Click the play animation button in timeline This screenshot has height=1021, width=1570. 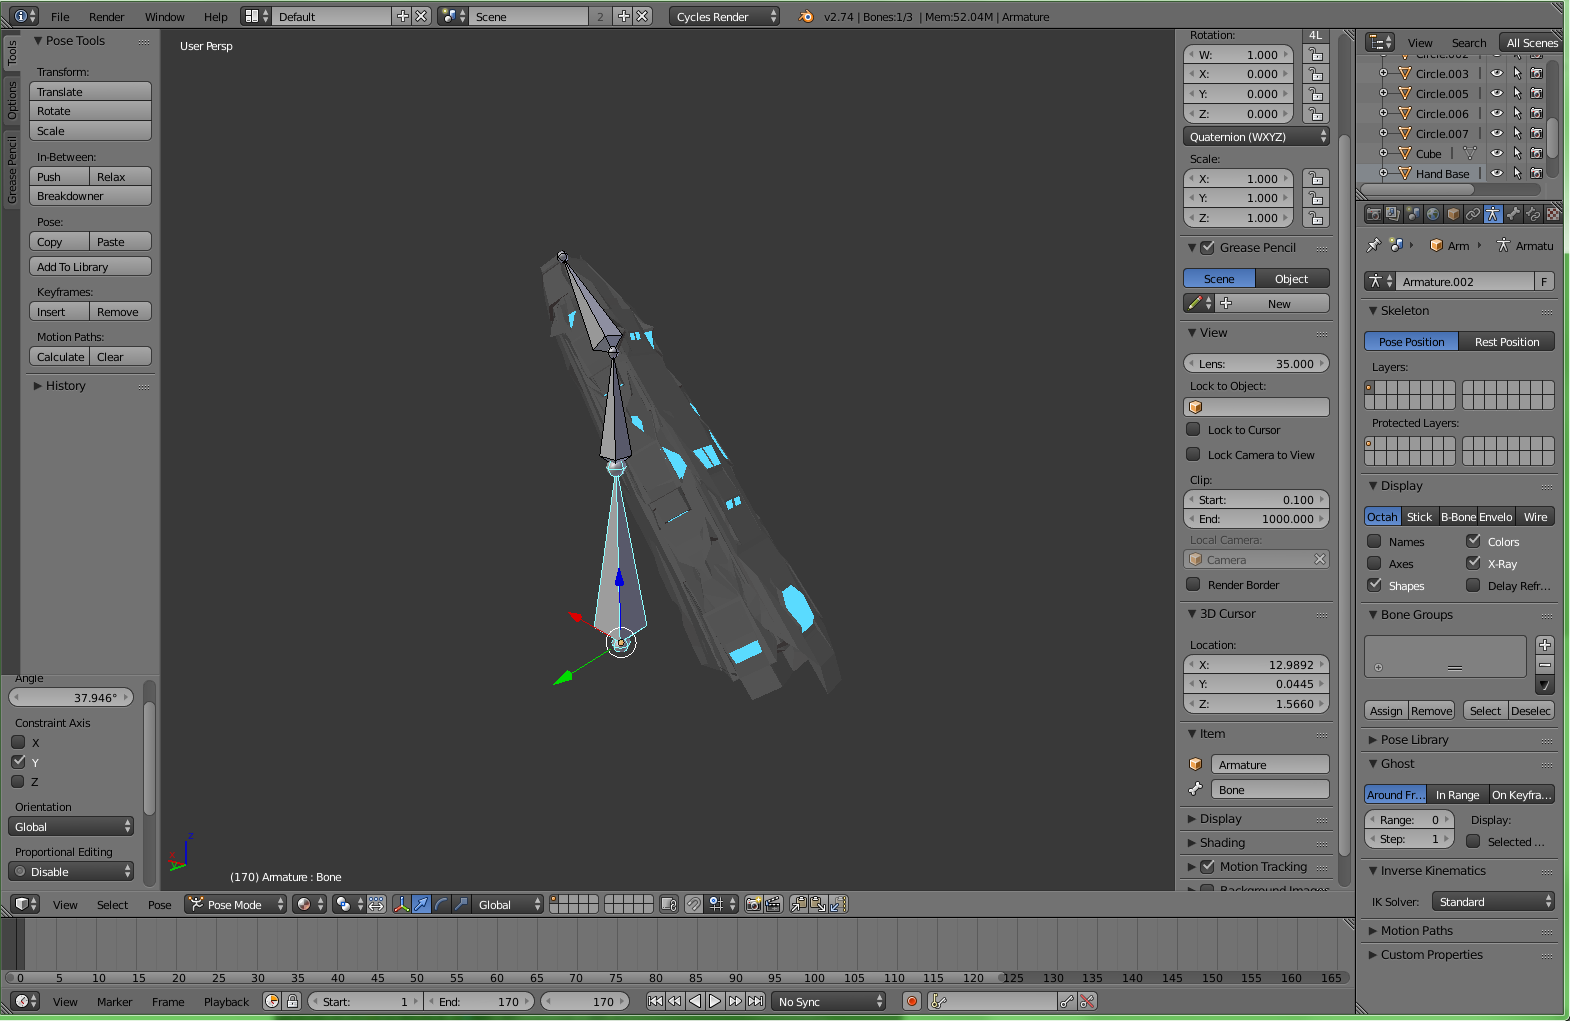pos(715,1001)
